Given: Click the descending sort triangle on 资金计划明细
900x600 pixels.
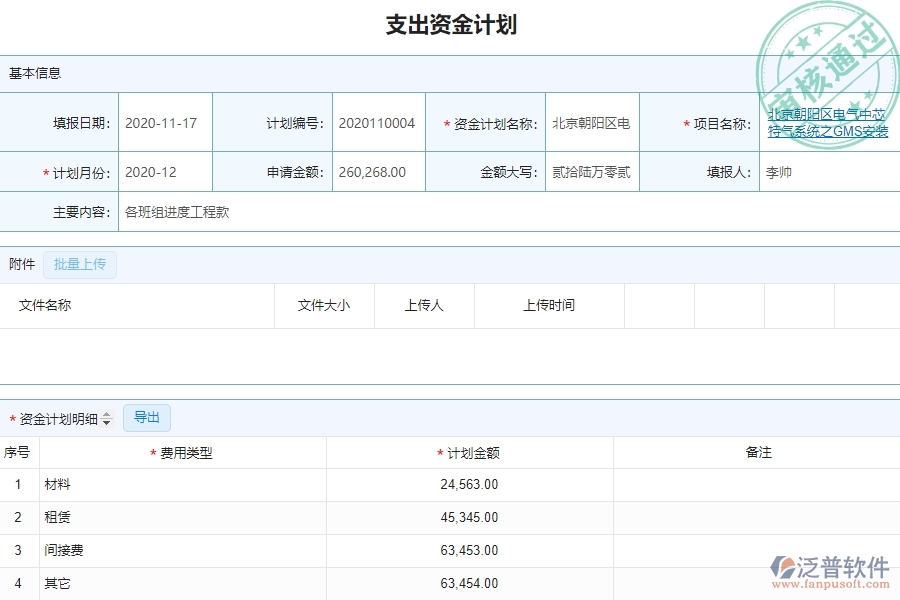Looking at the screenshot, I should click(x=108, y=422).
